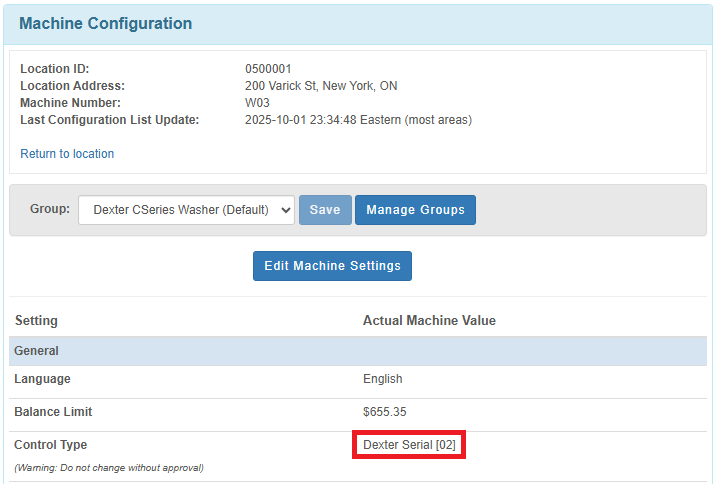Click the Machine Configuration panel title
The image size is (715, 484).
pyautogui.click(x=105, y=24)
